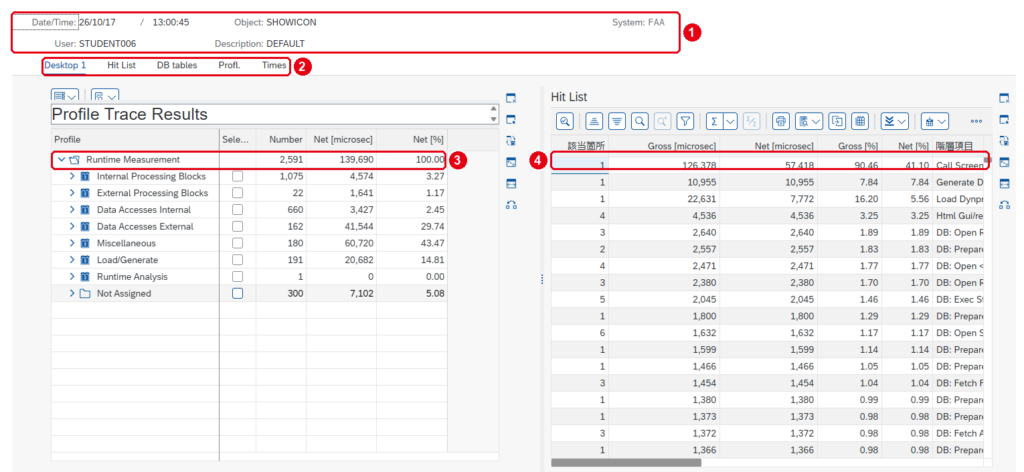New tool icon beside Profile Trace Results panel
1024x472 pixels.
pos(511,119)
